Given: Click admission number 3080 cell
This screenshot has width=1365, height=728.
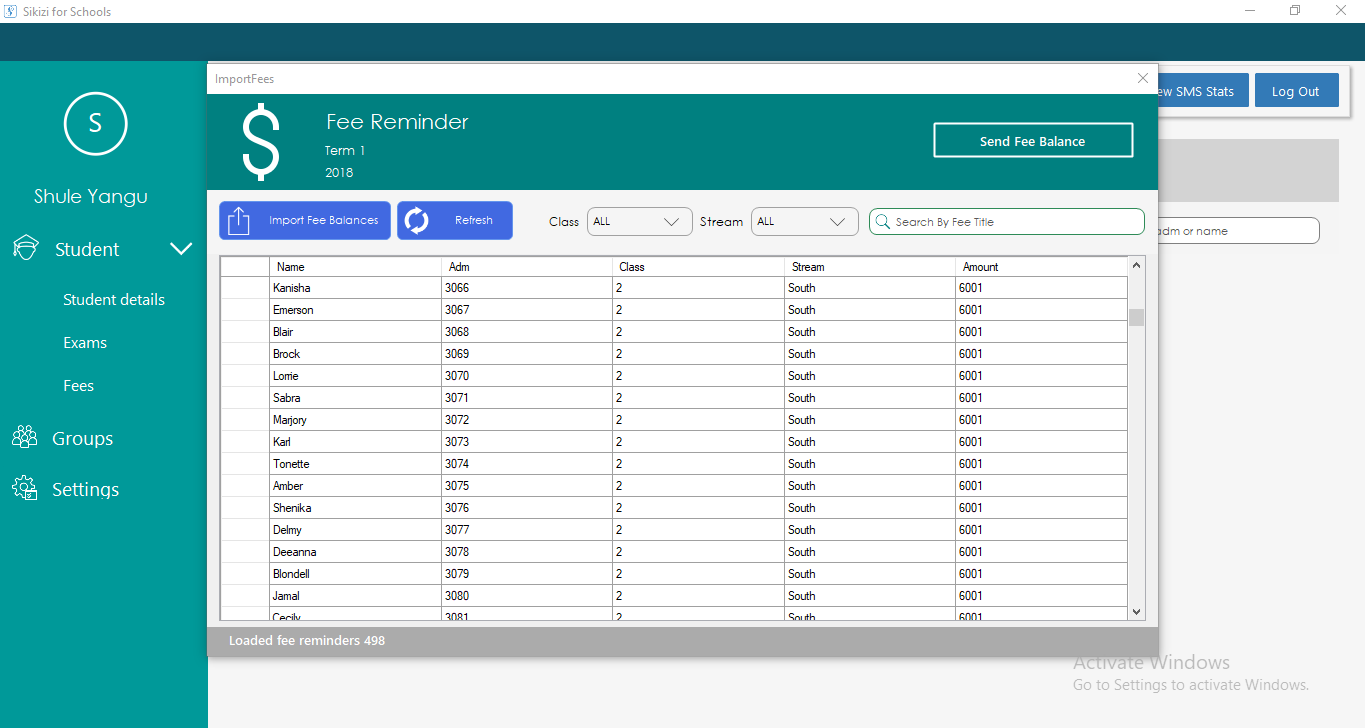Looking at the screenshot, I should click(x=527, y=596).
